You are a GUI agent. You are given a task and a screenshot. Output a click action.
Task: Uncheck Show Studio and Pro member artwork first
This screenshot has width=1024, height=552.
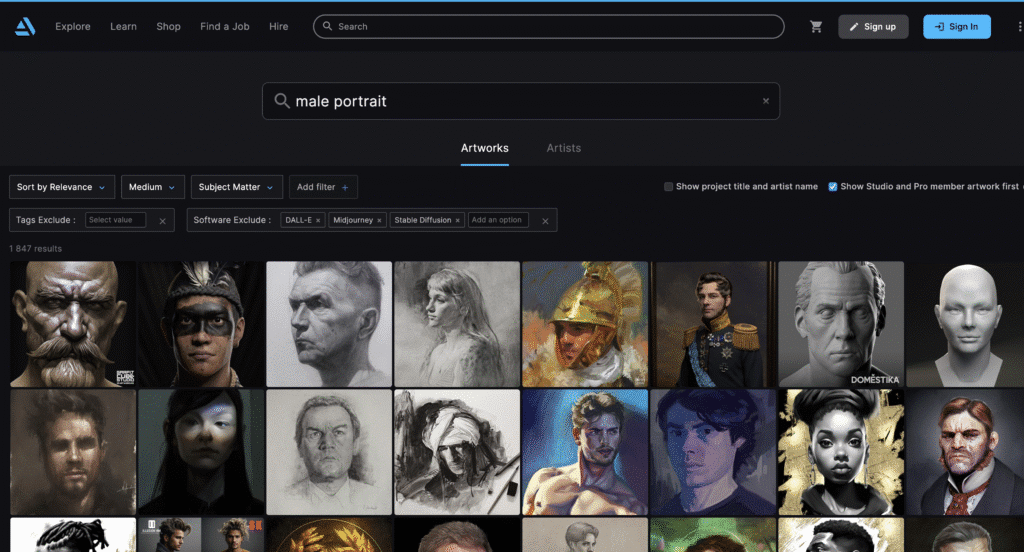point(833,187)
